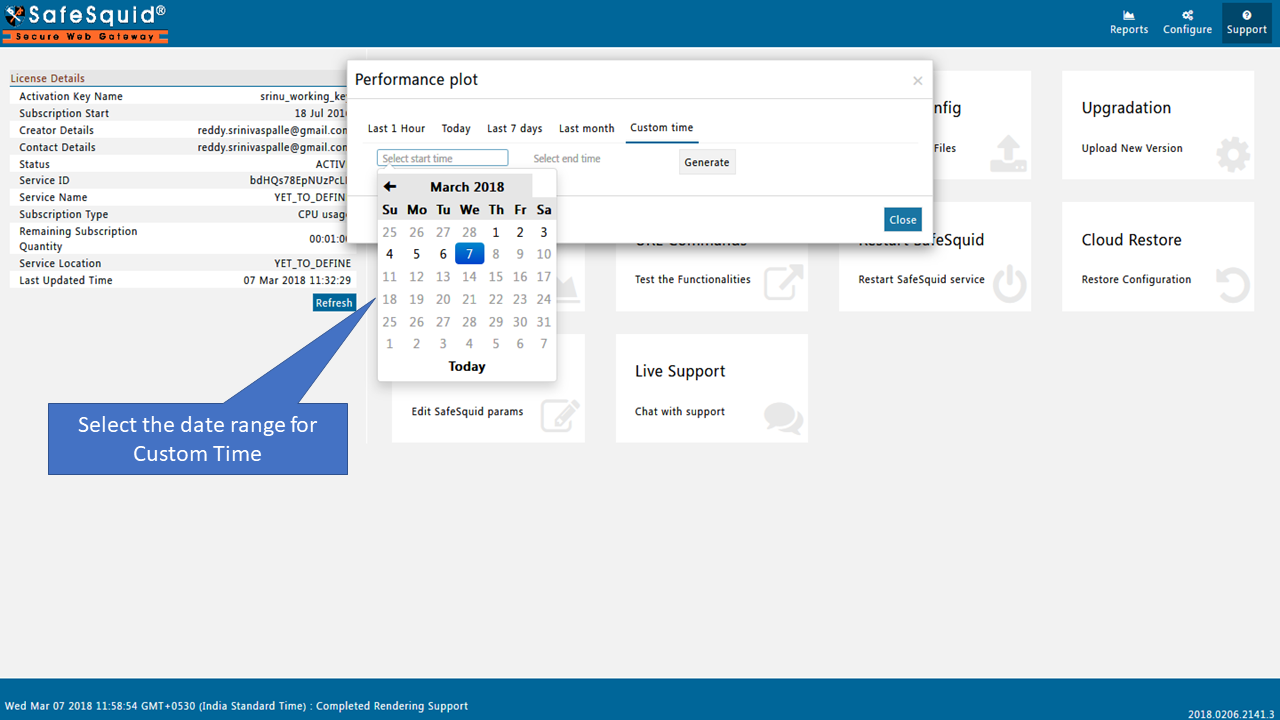This screenshot has height=720, width=1280.
Task: Open the Support section icon
Action: [x=1246, y=22]
